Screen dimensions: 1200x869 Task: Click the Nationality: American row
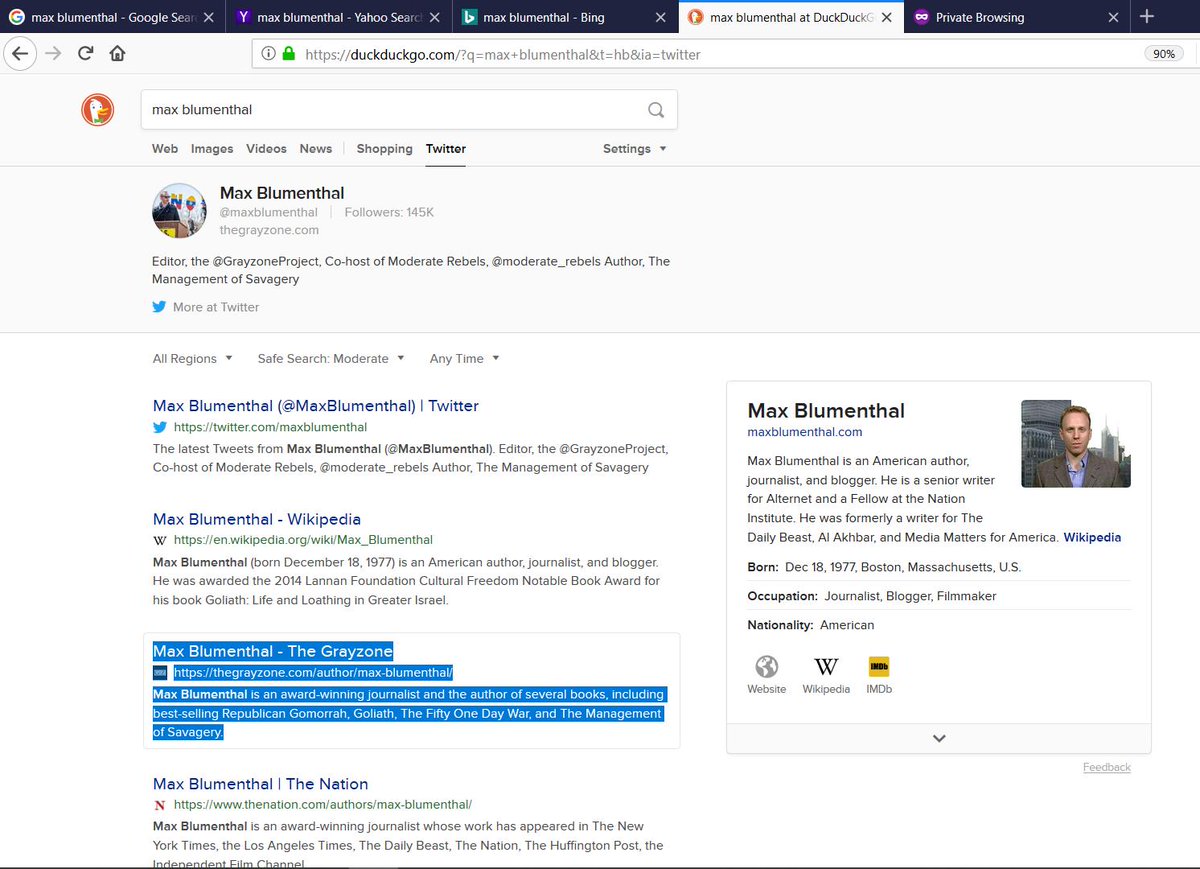coord(938,625)
